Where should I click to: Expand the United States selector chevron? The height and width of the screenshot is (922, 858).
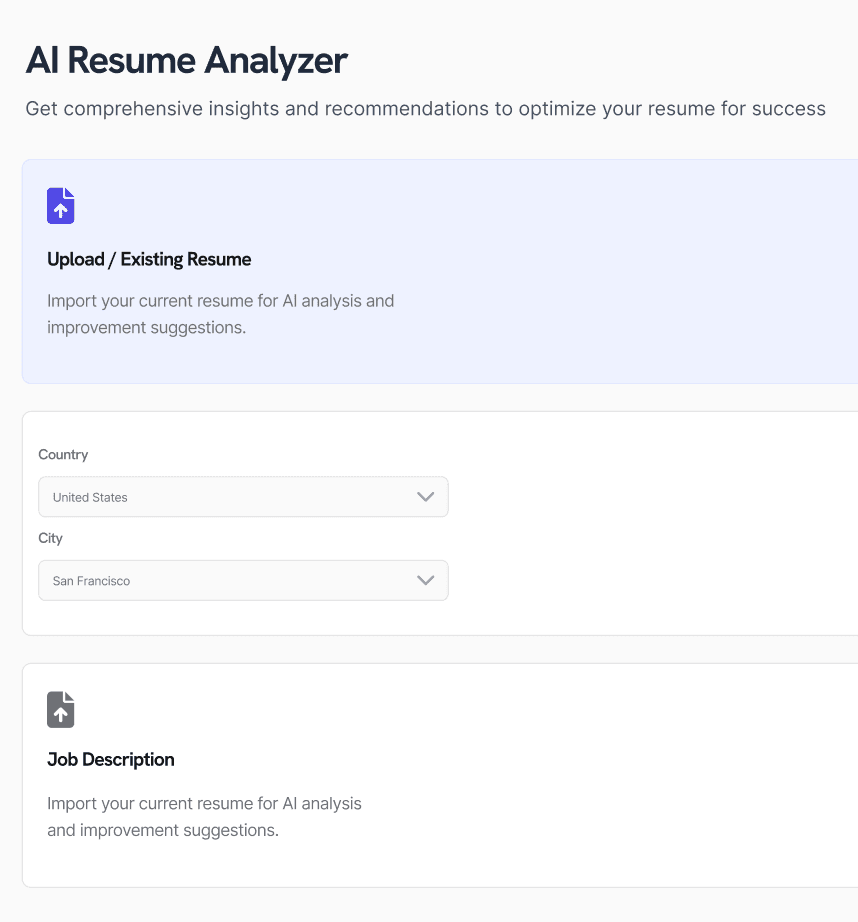pyautogui.click(x=425, y=497)
